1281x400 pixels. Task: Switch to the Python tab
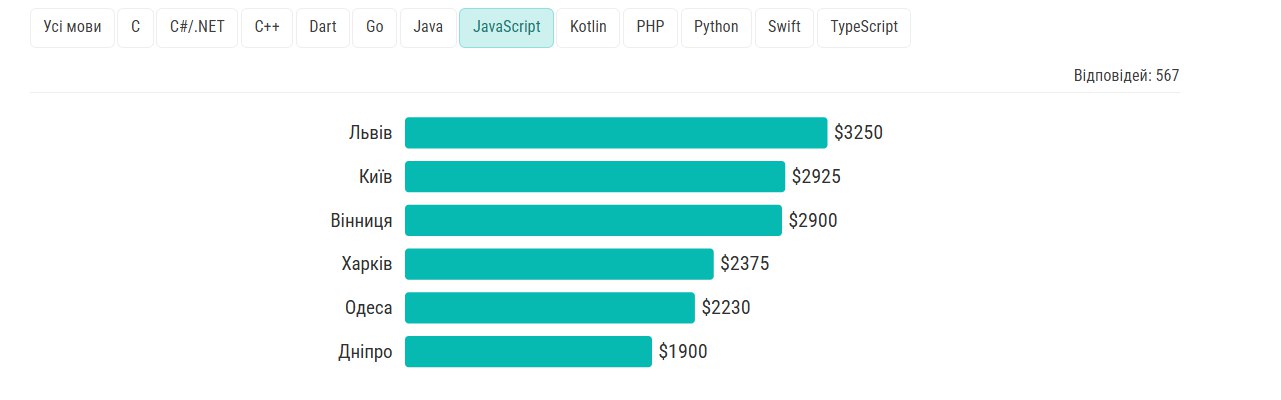click(x=716, y=28)
